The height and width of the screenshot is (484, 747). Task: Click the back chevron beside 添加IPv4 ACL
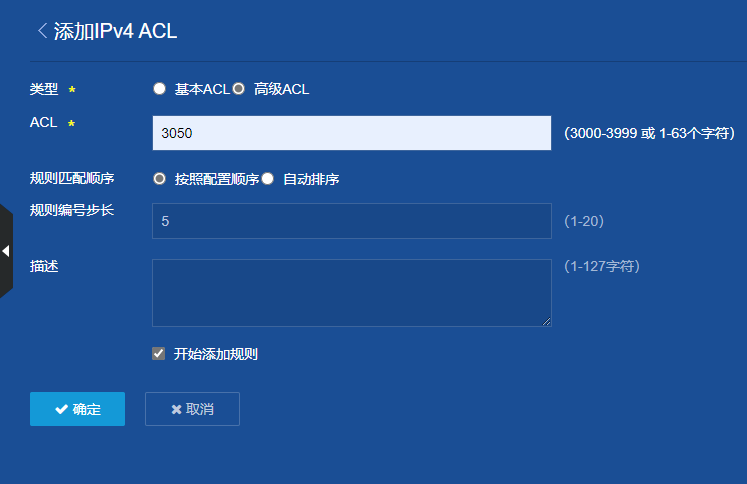pos(42,30)
